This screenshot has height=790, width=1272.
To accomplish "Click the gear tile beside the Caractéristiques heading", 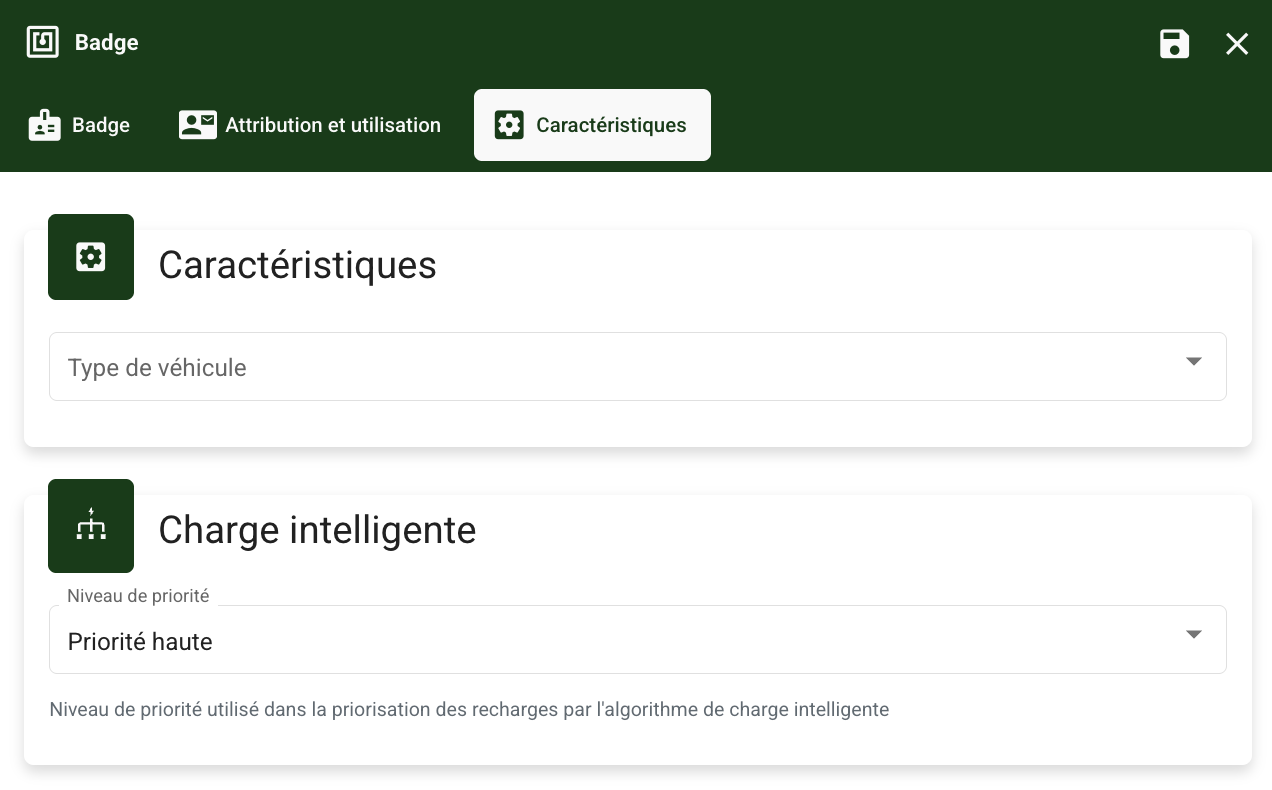I will click(91, 257).
